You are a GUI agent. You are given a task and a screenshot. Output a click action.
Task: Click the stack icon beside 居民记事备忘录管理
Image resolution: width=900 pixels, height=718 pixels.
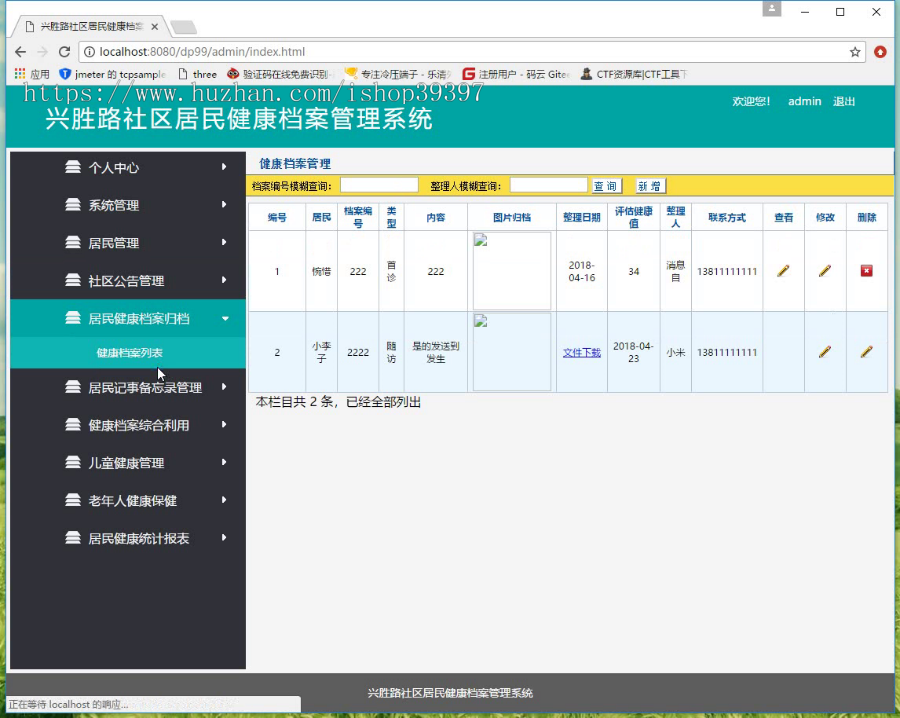tap(73, 387)
